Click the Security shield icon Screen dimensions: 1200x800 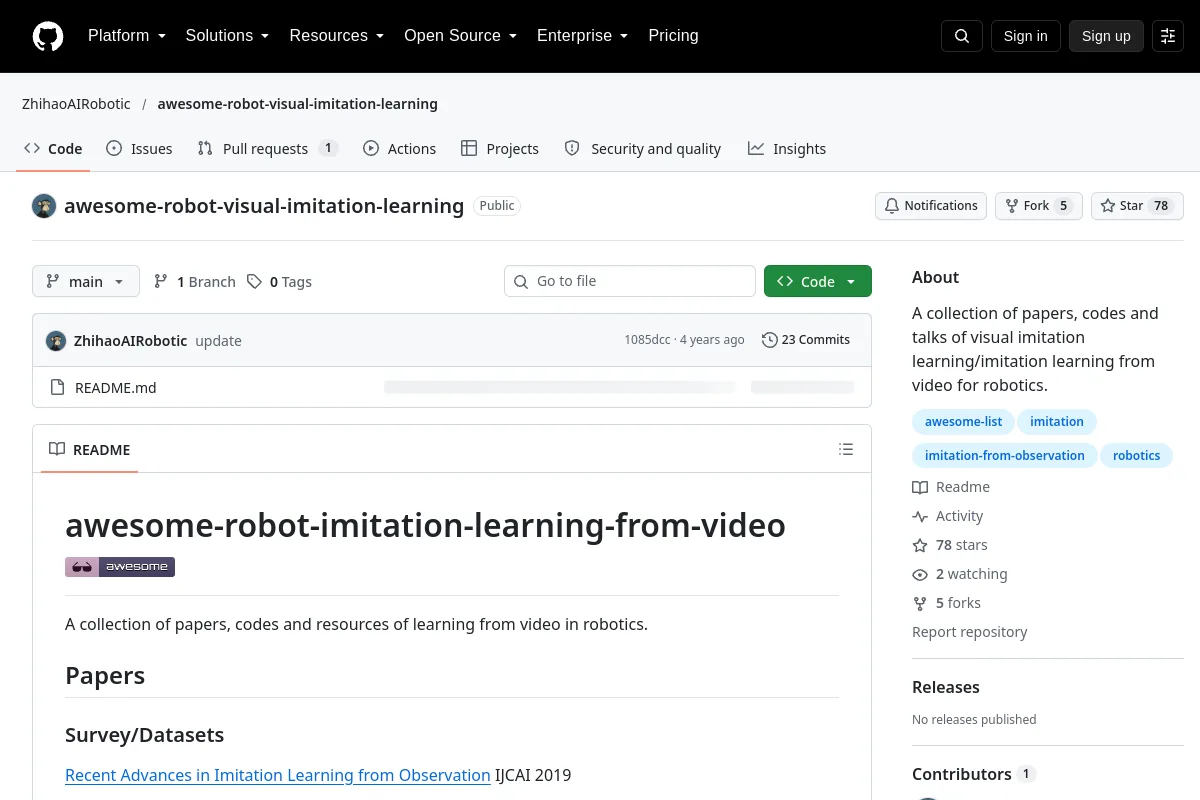click(x=572, y=148)
